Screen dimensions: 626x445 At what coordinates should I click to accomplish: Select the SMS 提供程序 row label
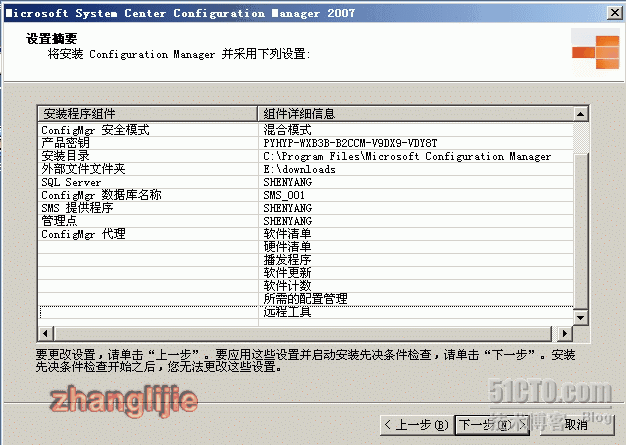coord(77,208)
